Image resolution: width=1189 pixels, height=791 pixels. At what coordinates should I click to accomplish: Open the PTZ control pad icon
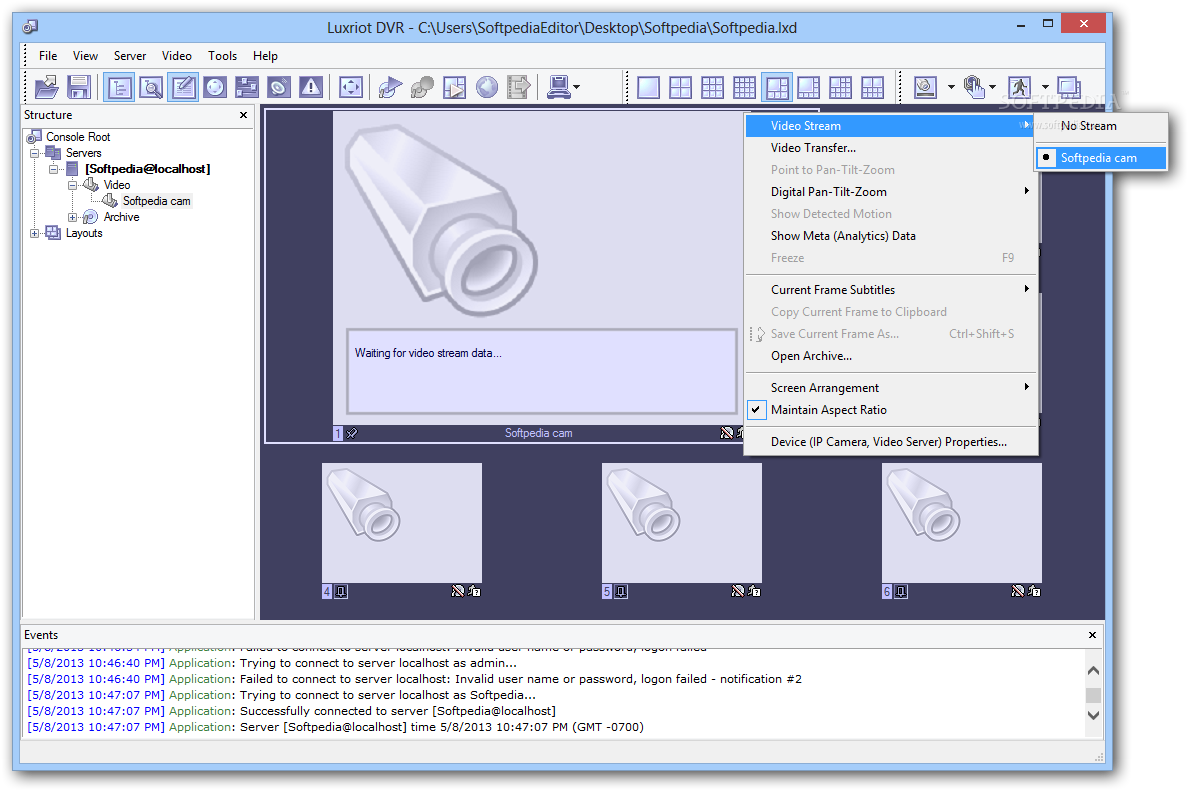click(x=215, y=87)
